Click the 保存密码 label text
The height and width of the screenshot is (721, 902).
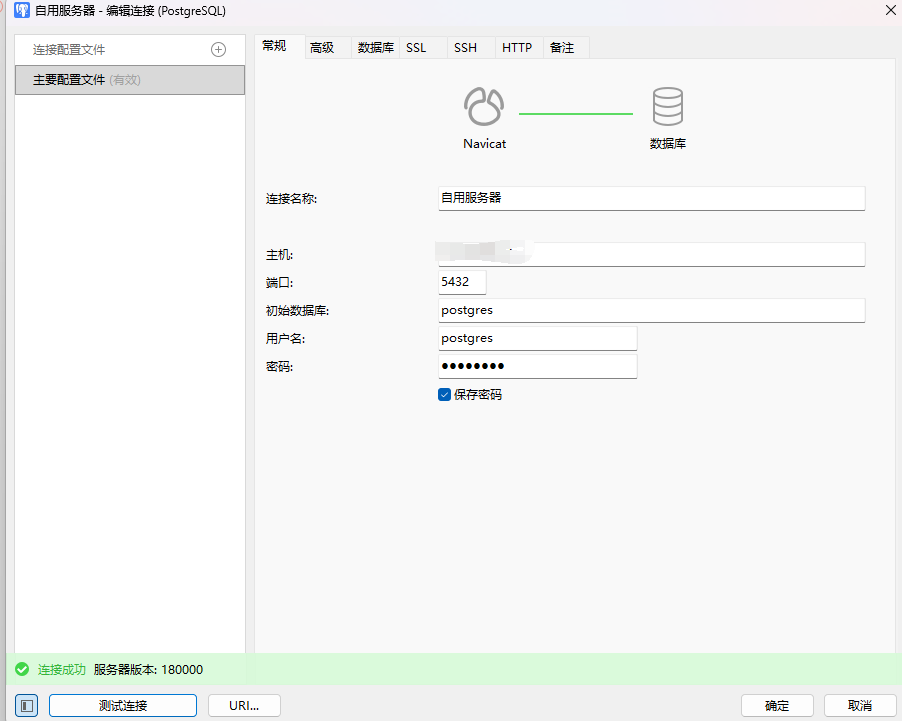(x=478, y=395)
